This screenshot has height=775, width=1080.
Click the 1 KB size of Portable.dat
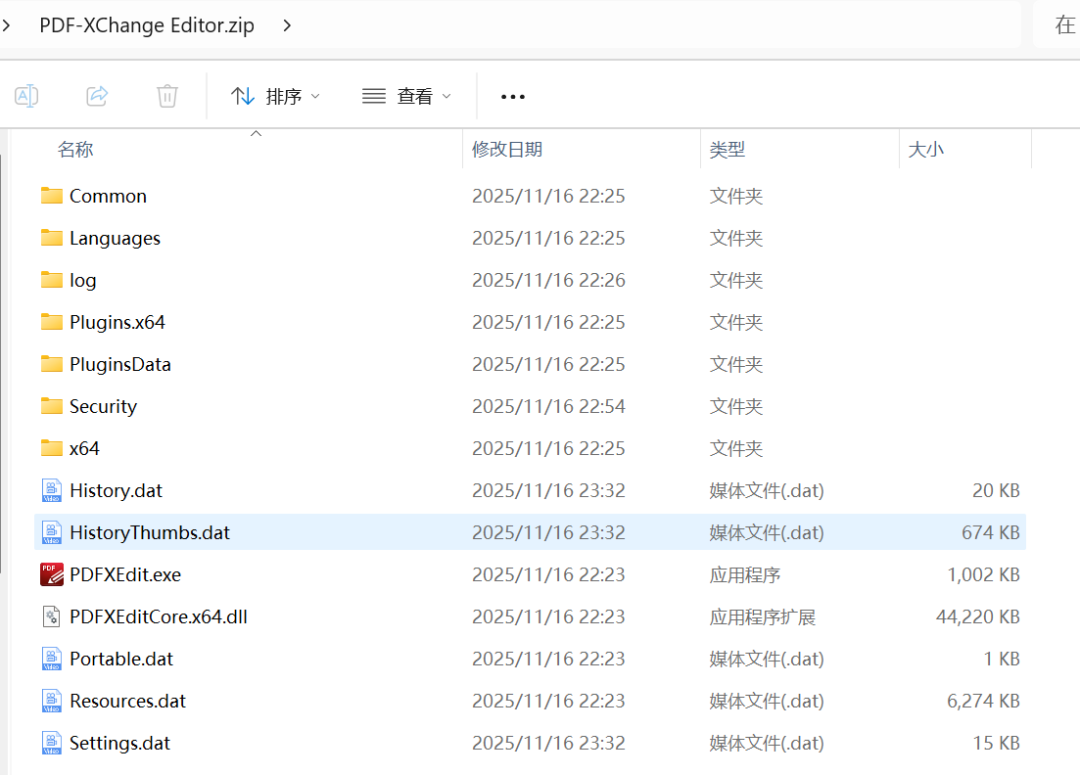click(x=1001, y=659)
